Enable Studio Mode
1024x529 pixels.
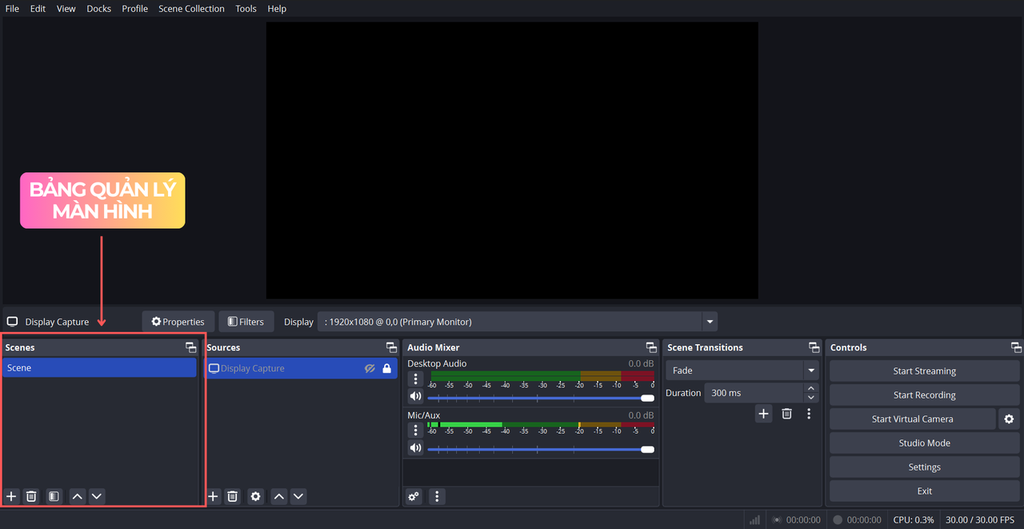click(924, 443)
